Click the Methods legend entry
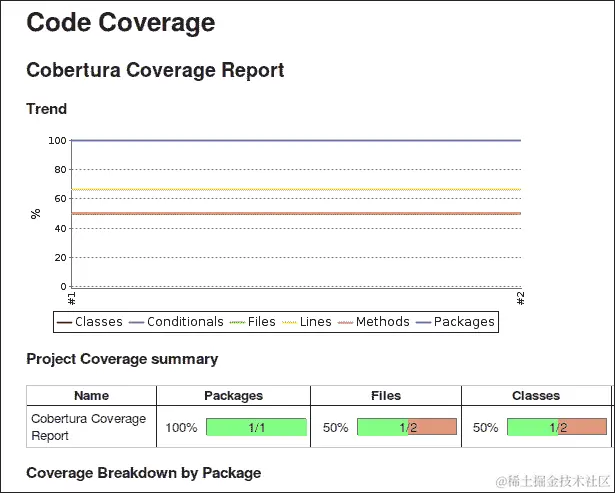This screenshot has height=493, width=615. 373,322
